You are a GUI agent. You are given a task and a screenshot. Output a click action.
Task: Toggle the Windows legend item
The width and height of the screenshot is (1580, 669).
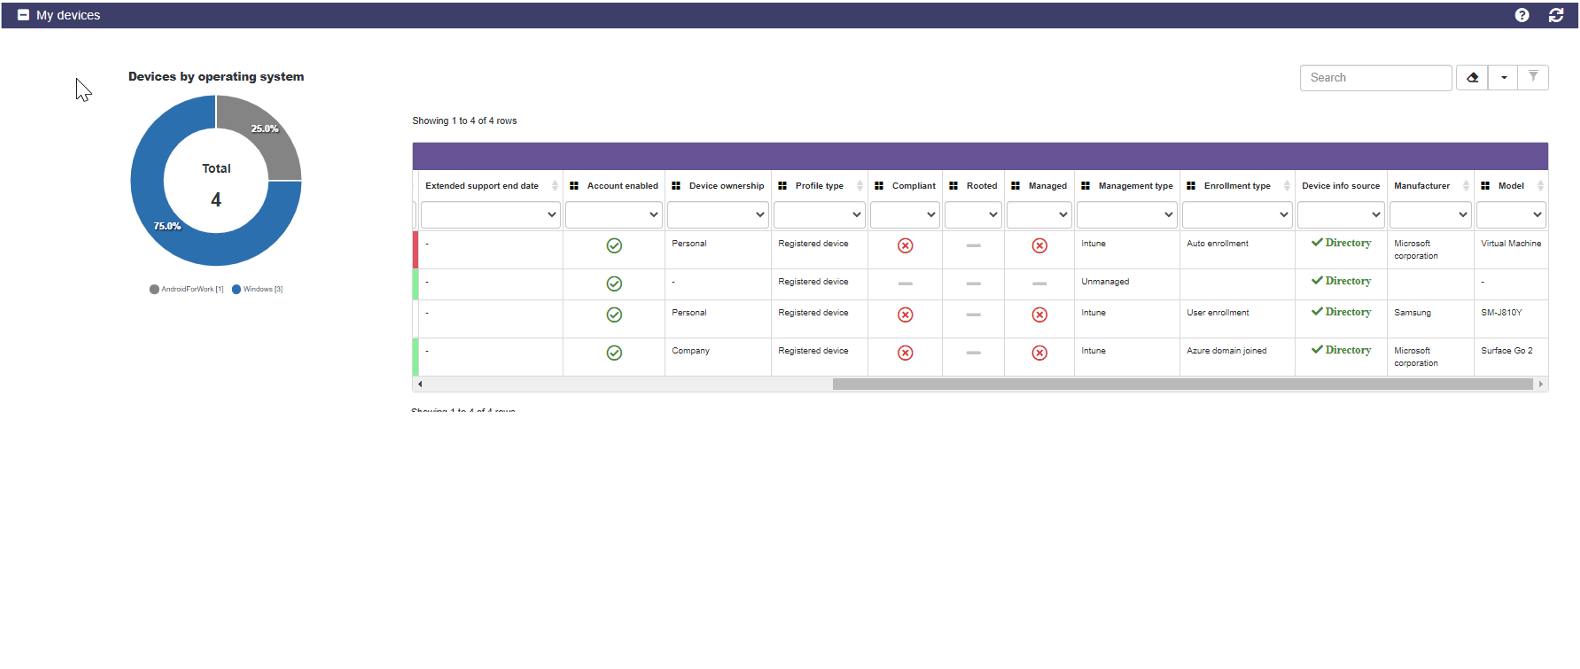(x=258, y=289)
